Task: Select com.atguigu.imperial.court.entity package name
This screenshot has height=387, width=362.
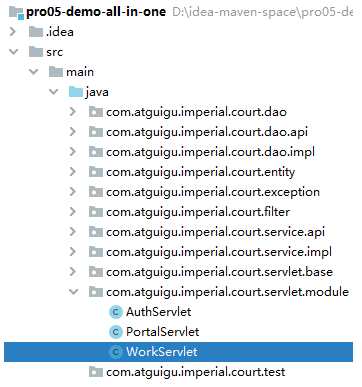Action: [x=200, y=172]
